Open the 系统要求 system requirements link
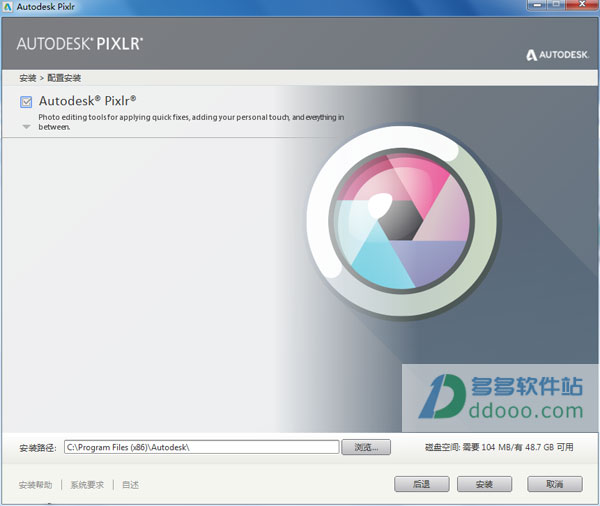The image size is (600, 506). [x=87, y=485]
